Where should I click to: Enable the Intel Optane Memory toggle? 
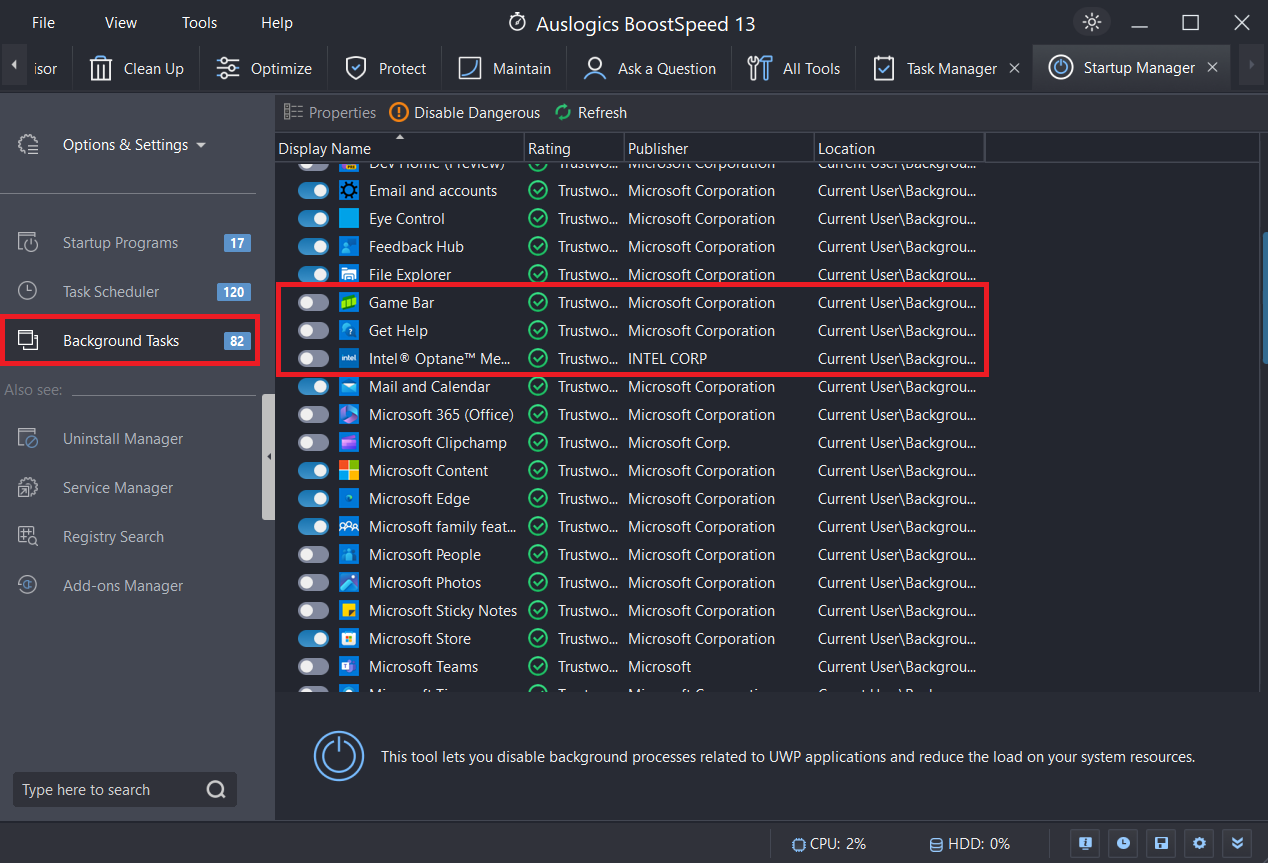(314, 359)
